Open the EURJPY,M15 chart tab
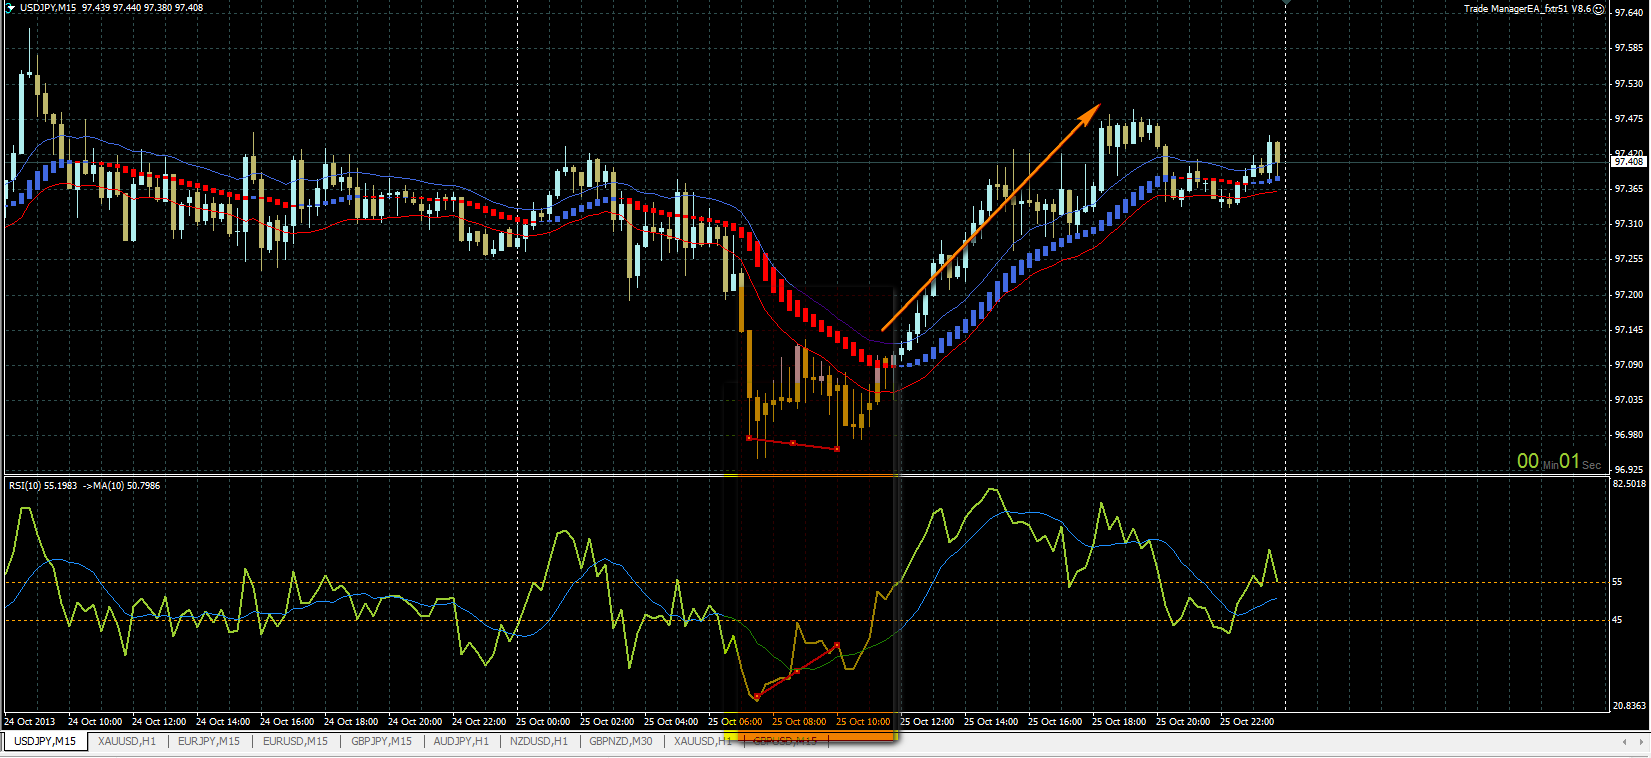The image size is (1651, 758). click(209, 741)
